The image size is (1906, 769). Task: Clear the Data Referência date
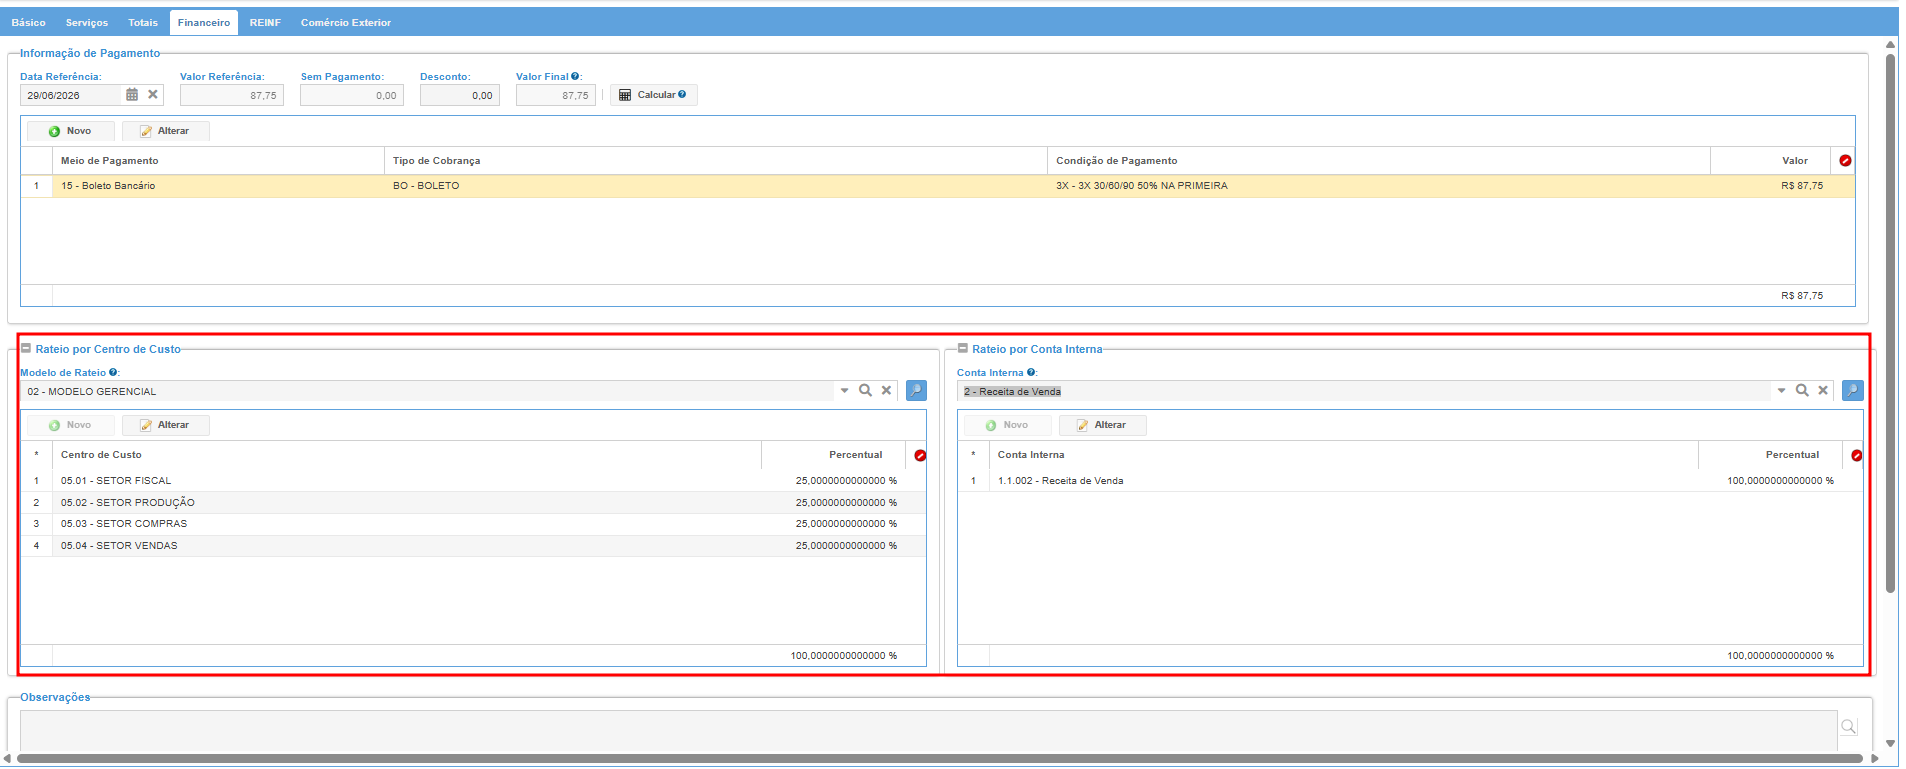coord(153,95)
